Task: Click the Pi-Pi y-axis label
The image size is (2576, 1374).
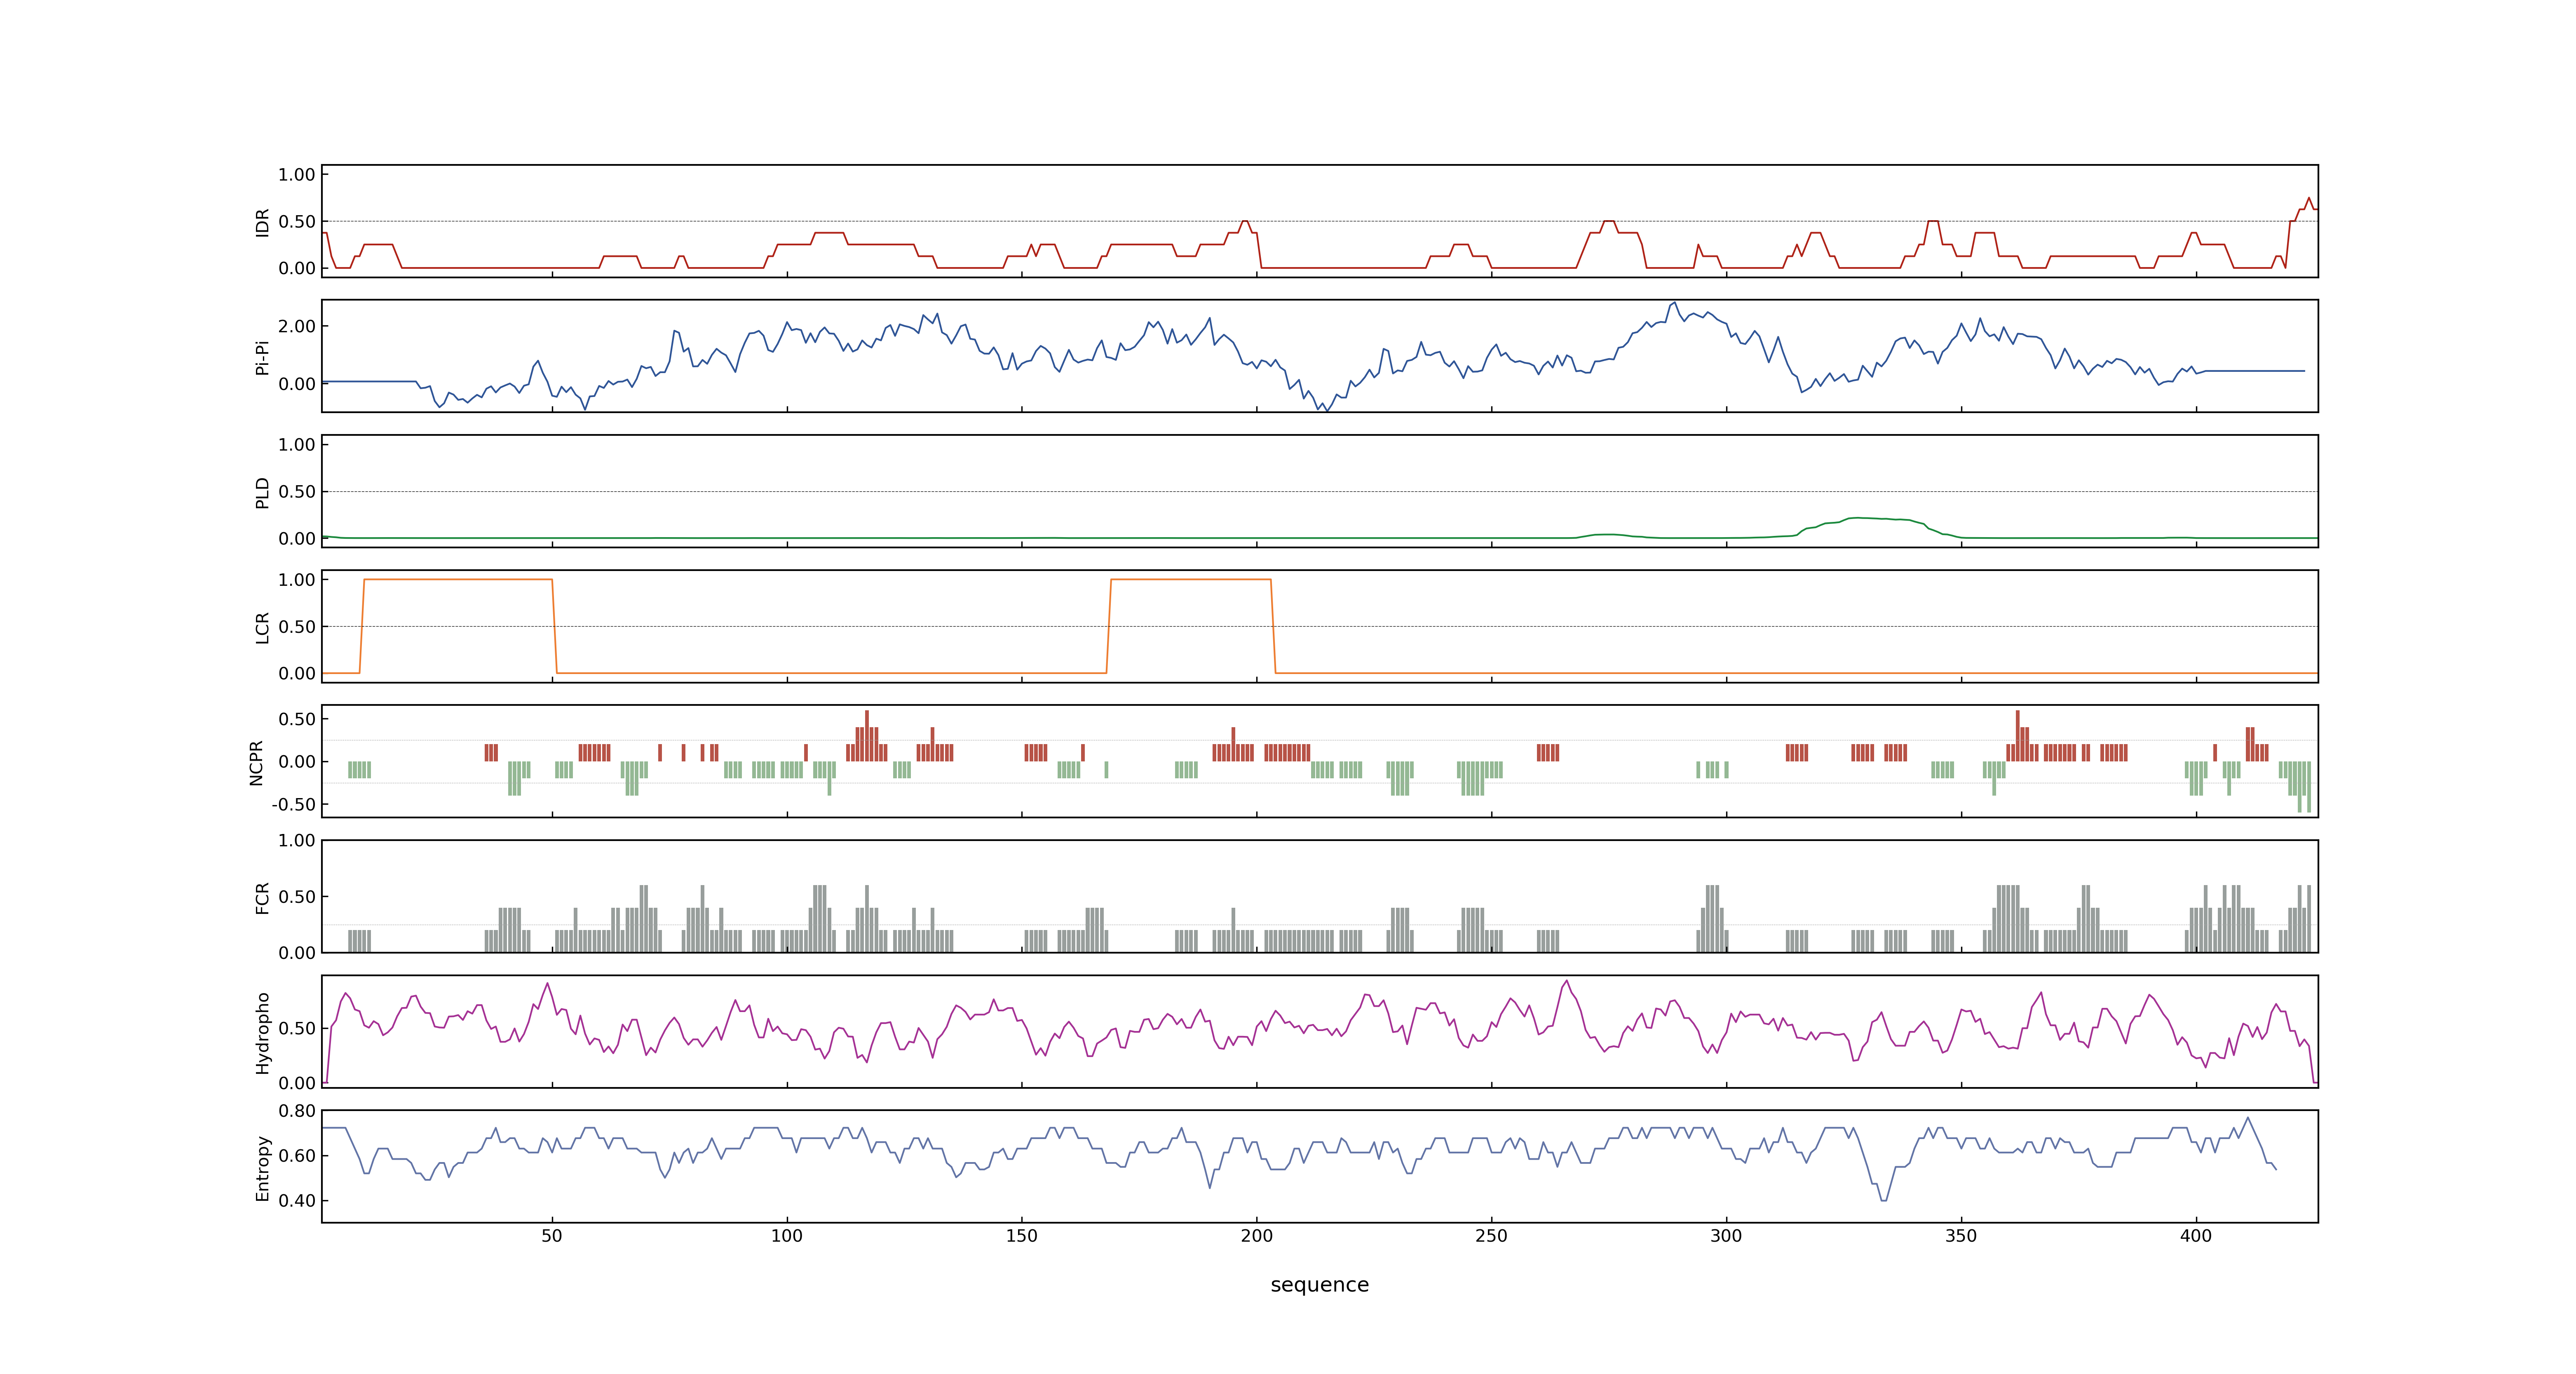Action: coord(262,357)
